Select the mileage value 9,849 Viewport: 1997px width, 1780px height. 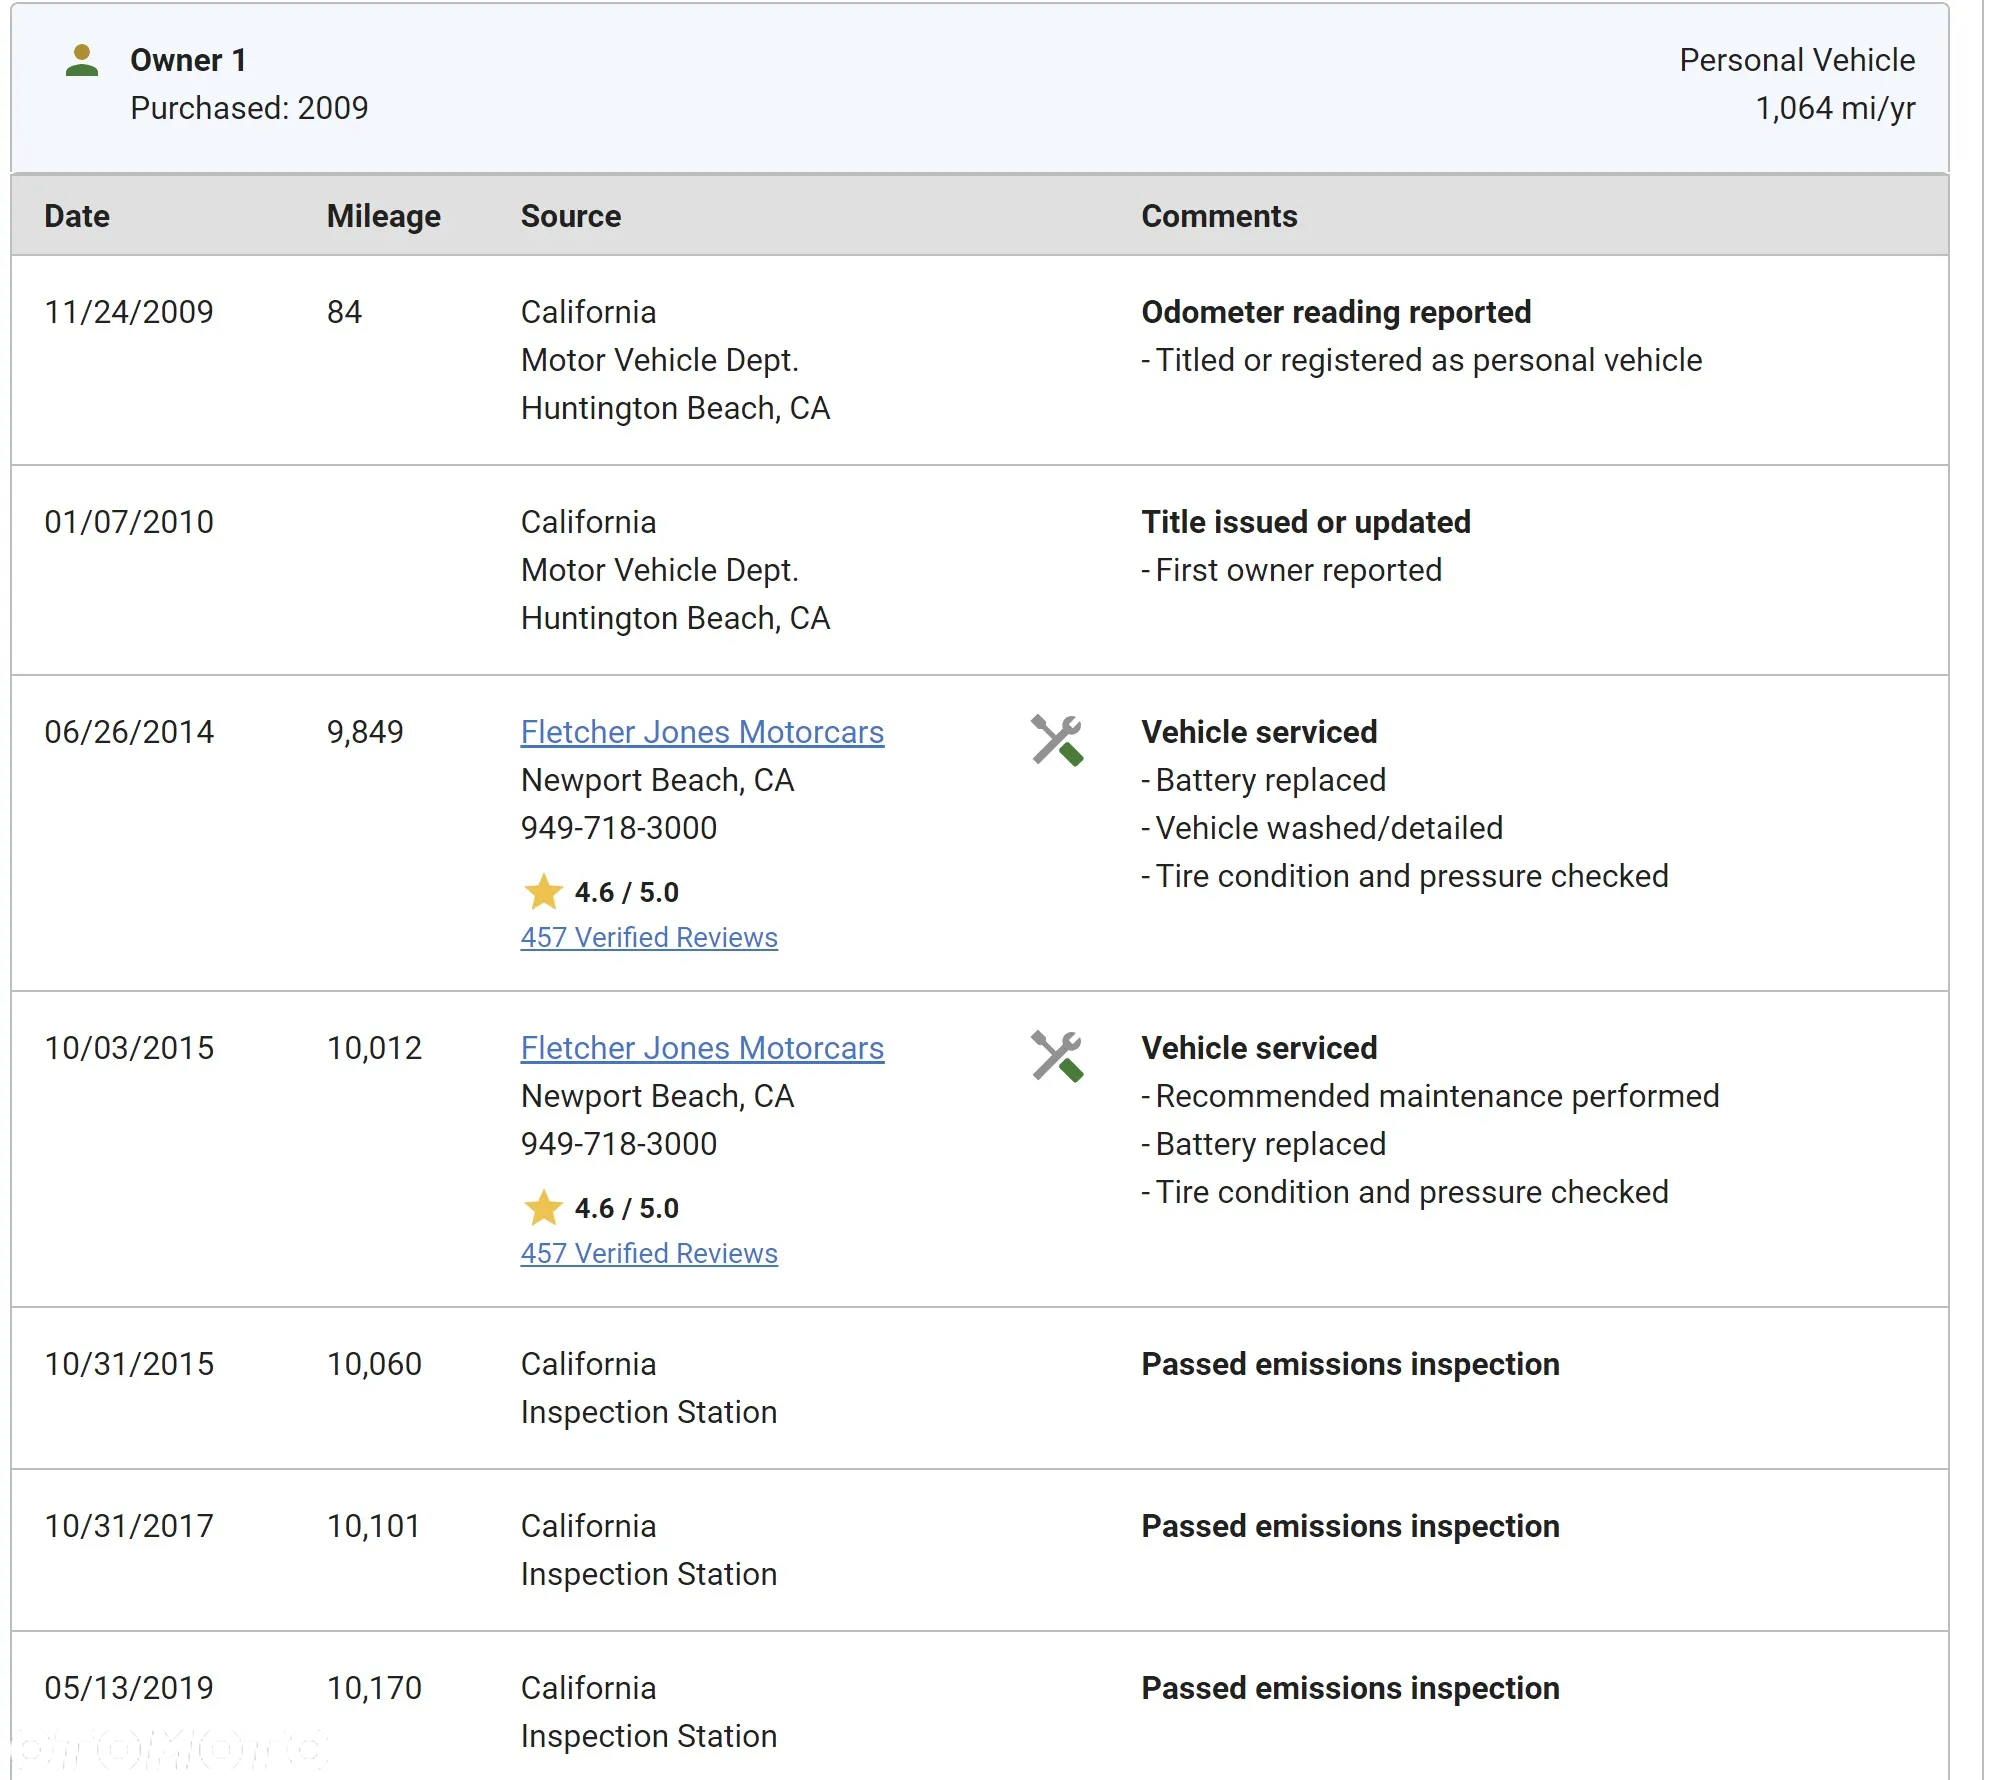tap(365, 732)
